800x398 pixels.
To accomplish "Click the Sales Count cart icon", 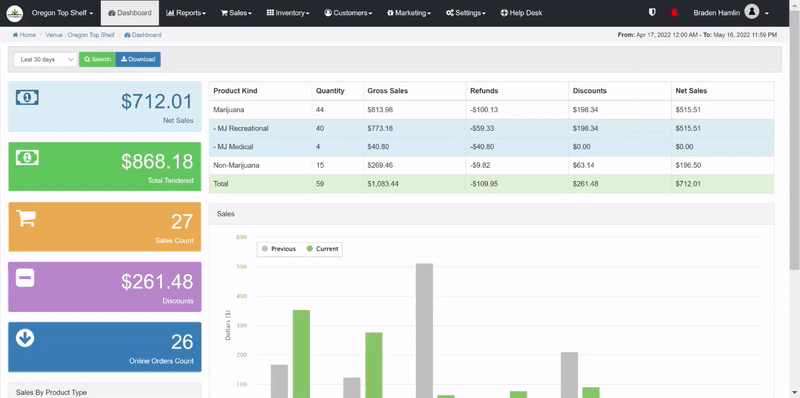I will point(26,218).
